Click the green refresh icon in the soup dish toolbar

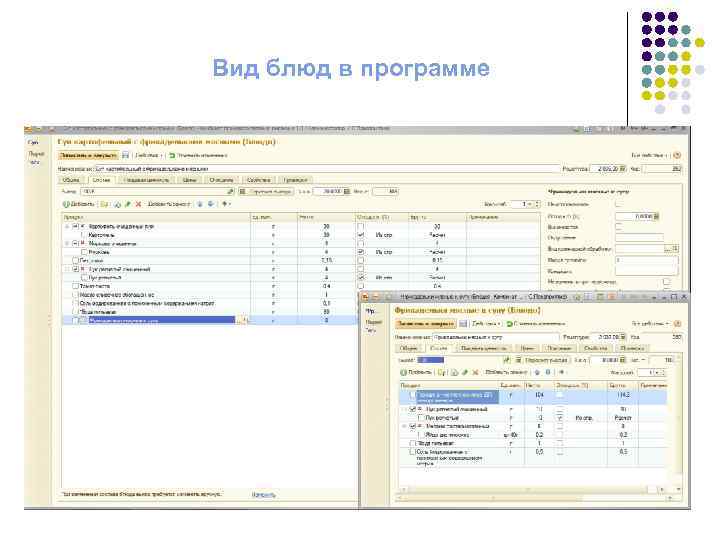pos(172,156)
